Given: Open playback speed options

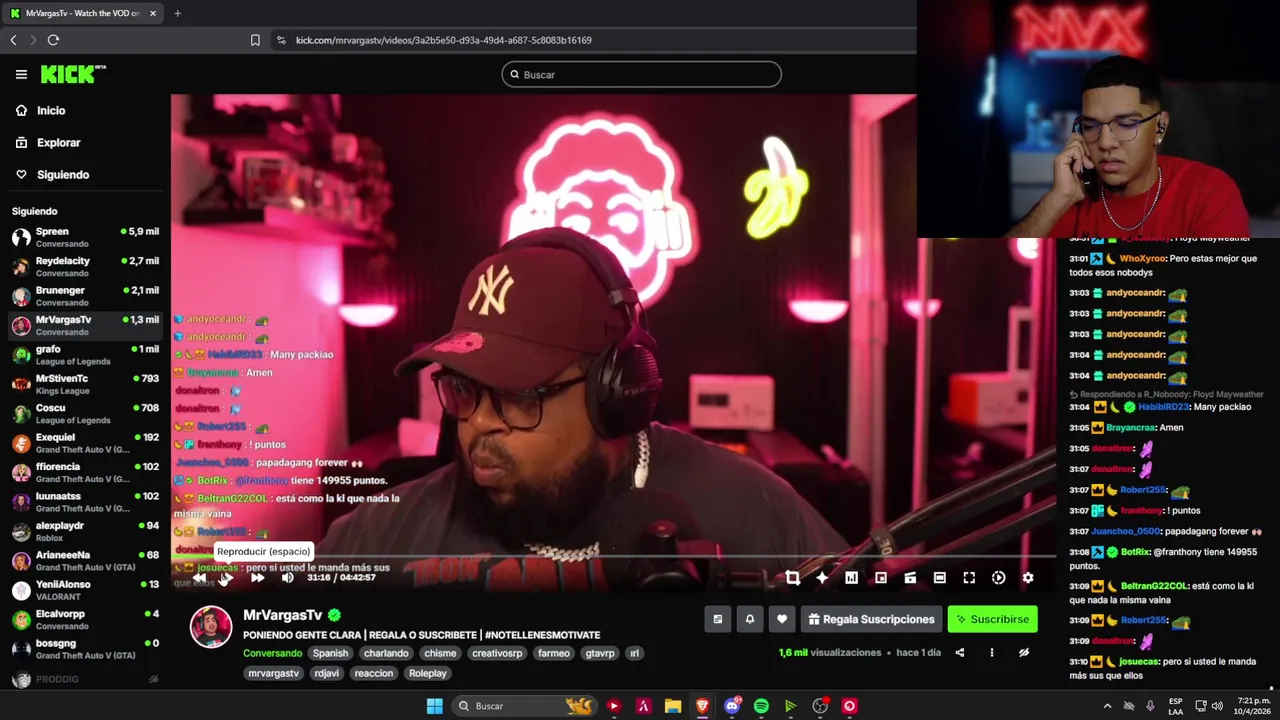Looking at the screenshot, I should pyautogui.click(x=998, y=577).
